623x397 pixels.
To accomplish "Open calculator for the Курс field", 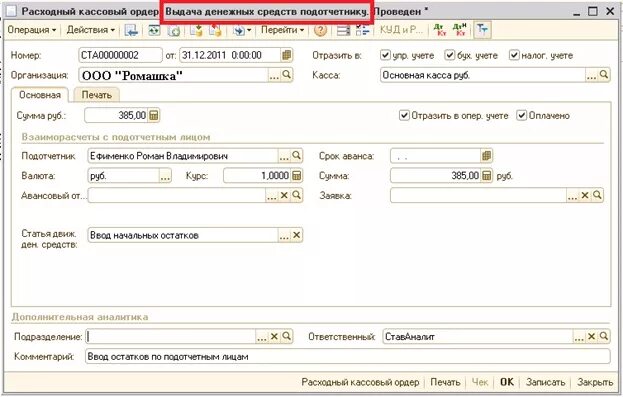I will point(296,176).
